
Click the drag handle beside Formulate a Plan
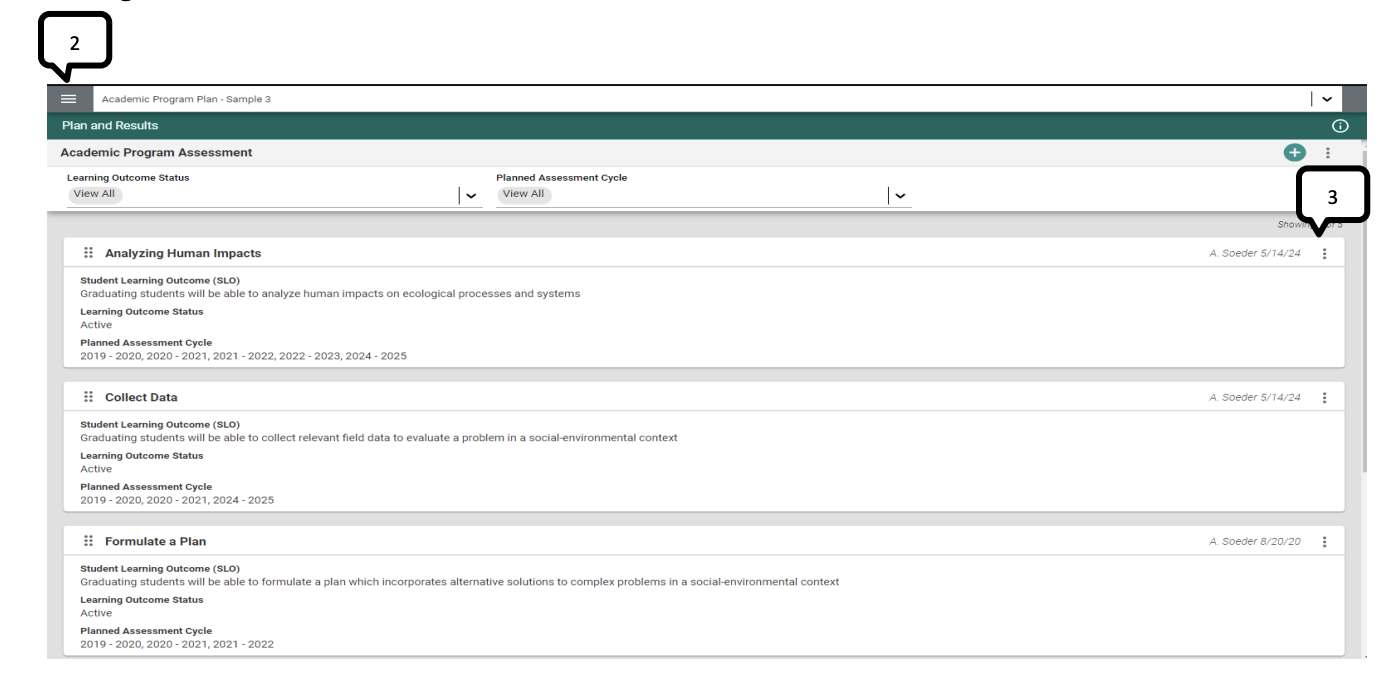88,540
